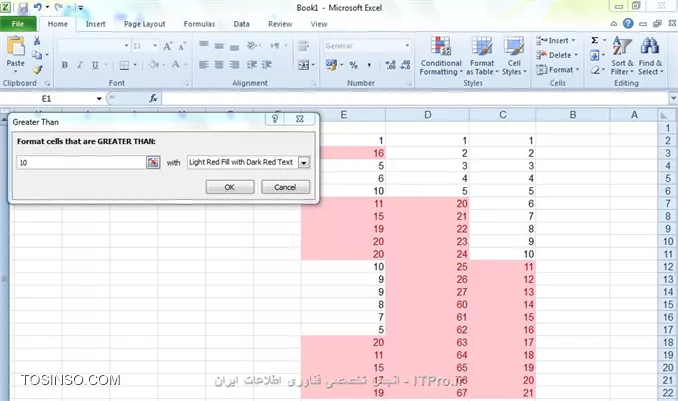Click the Fill down-arrow icon
This screenshot has height=401, width=678.
595,55
